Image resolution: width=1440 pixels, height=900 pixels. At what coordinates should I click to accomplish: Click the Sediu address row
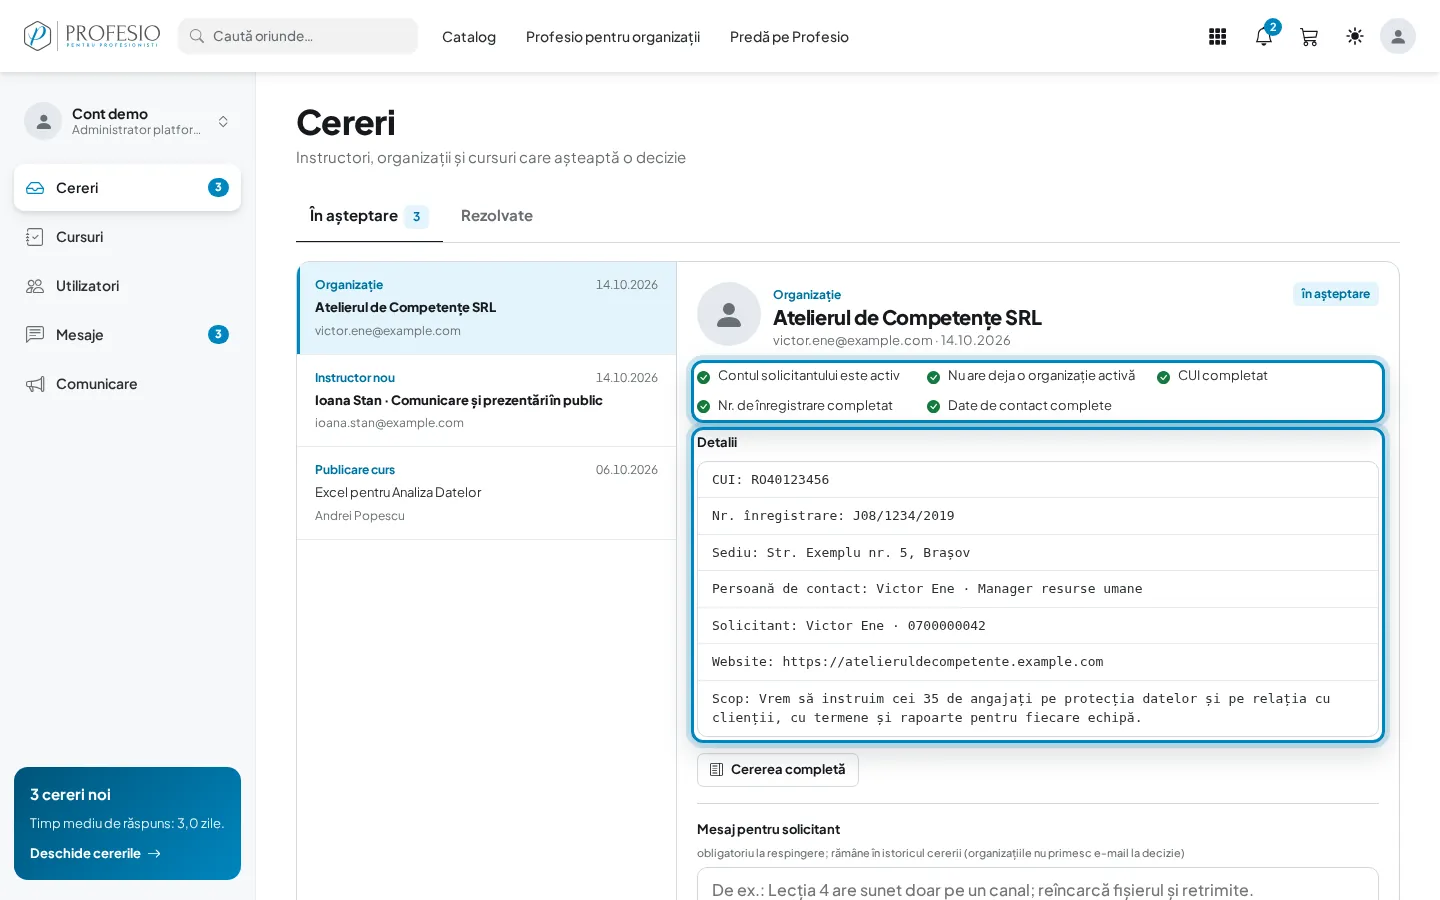point(1038,553)
